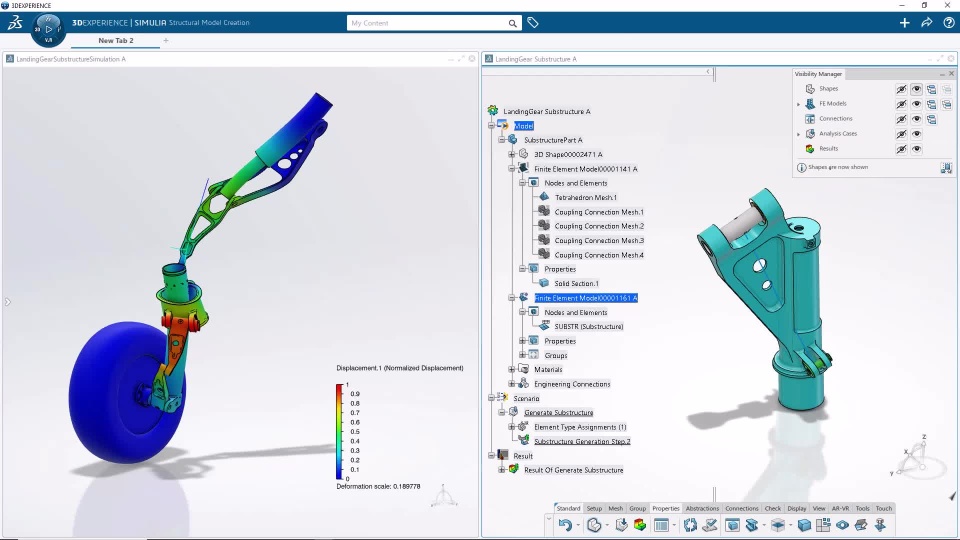Show Analysis Cases with eye button

click(917, 134)
